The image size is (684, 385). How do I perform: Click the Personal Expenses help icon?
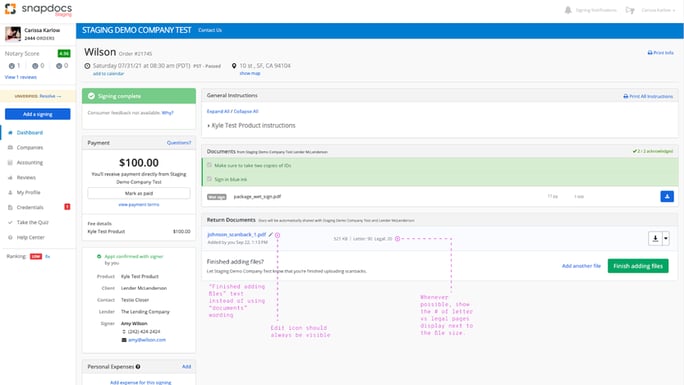click(138, 367)
